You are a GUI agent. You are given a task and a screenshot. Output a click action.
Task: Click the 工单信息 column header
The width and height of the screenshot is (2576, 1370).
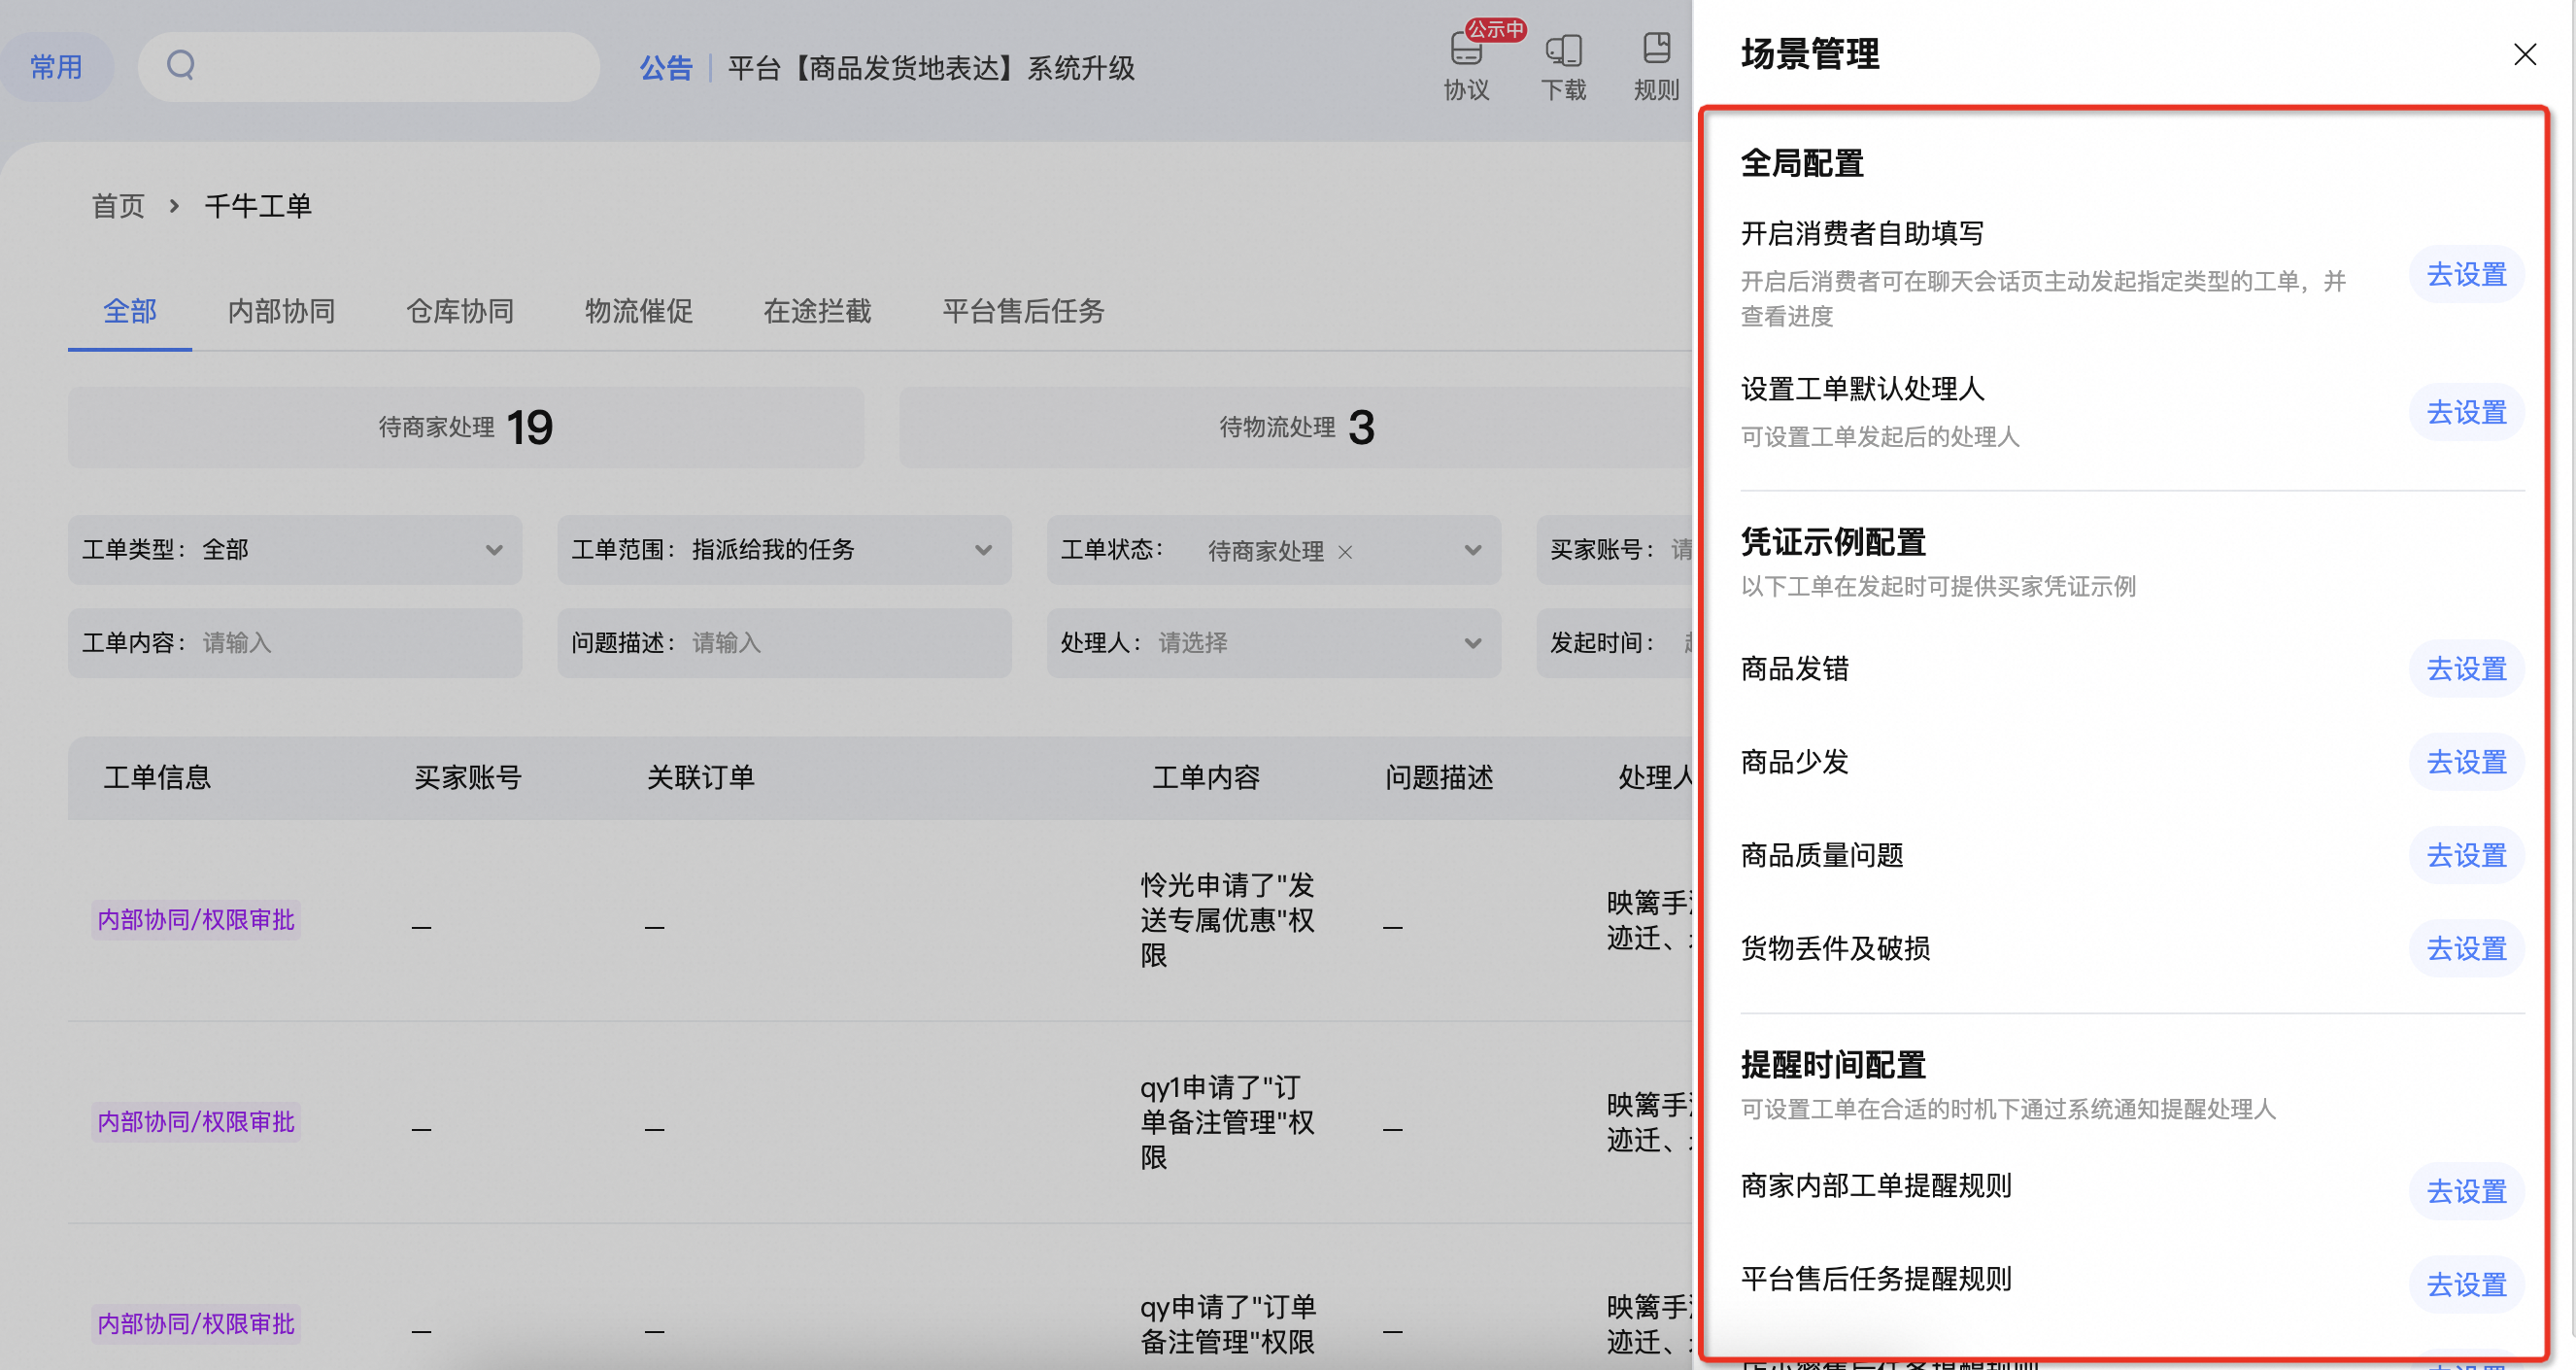click(157, 778)
